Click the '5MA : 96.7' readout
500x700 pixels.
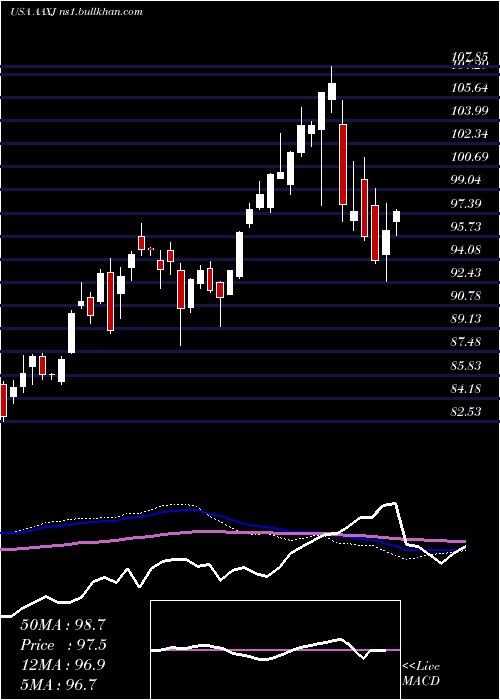[x=58, y=684]
